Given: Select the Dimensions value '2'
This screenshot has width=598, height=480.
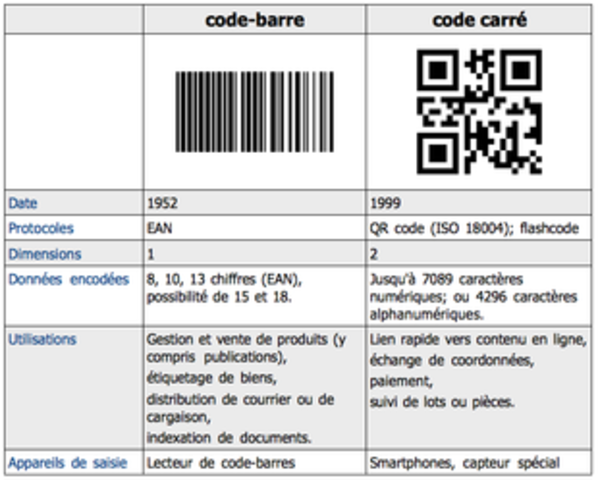Looking at the screenshot, I should 373,254.
